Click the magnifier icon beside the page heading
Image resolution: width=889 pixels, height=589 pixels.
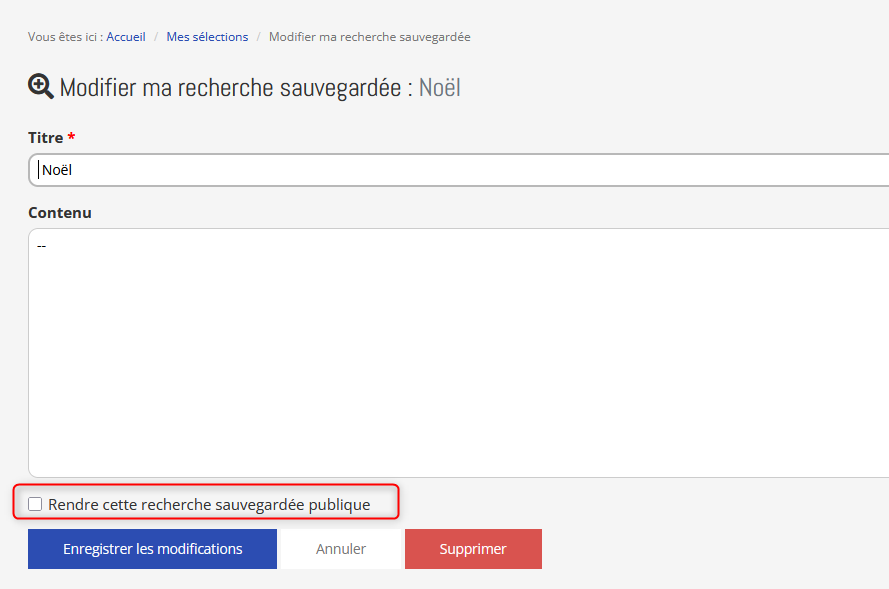(41, 86)
